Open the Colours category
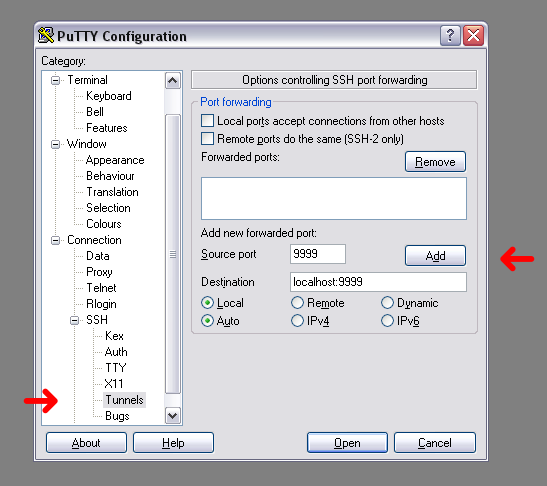Screen dimensions: 547x486 (x=104, y=224)
